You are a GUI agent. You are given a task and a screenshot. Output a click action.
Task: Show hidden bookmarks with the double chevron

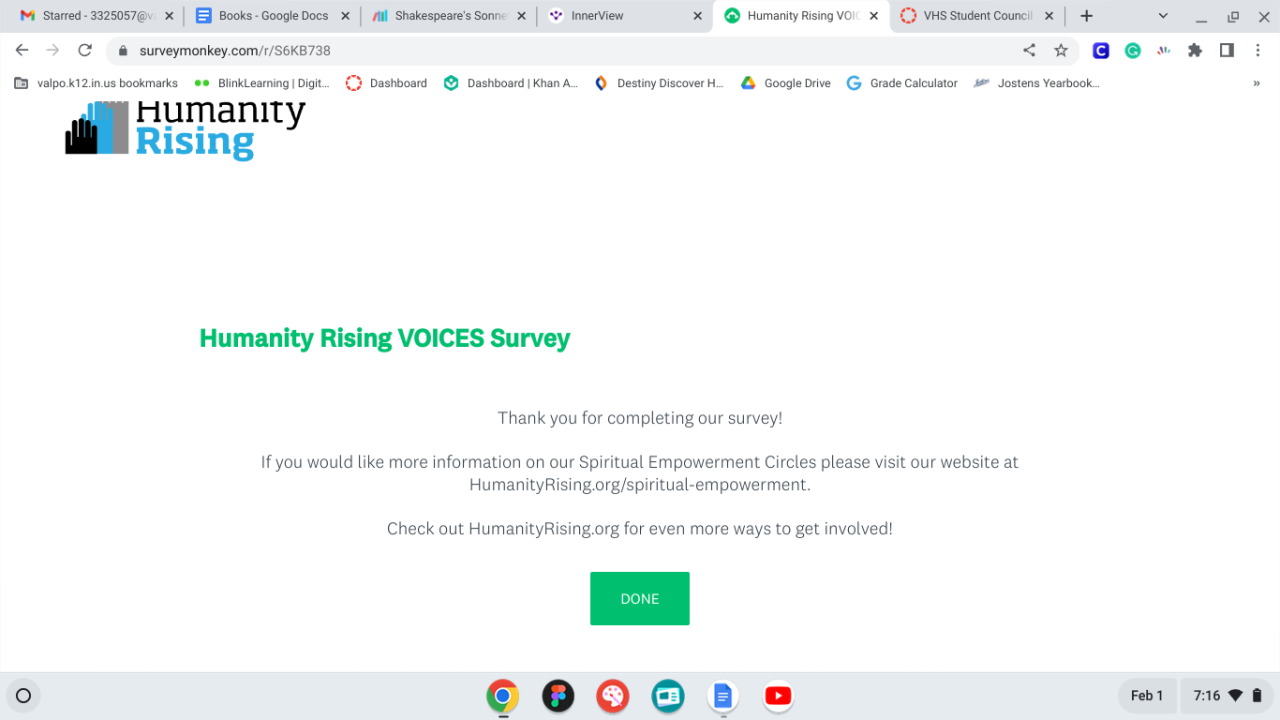click(x=1256, y=84)
